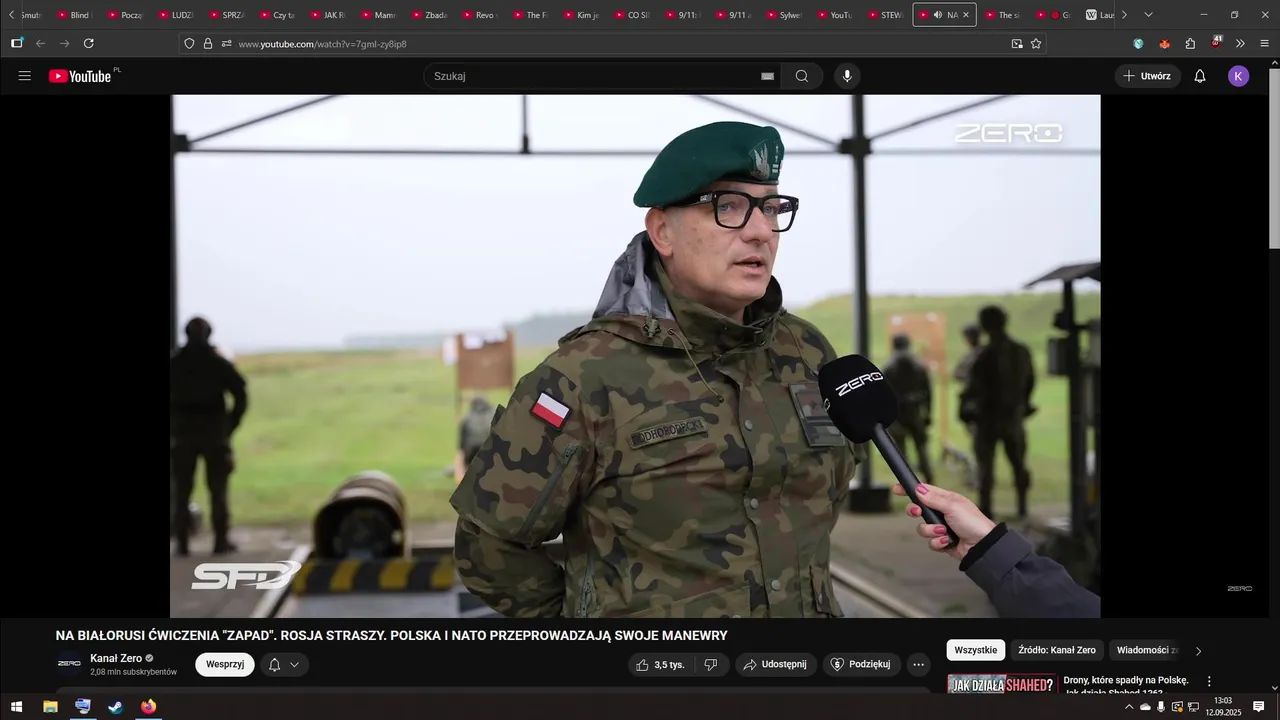The image size is (1280, 720).
Task: Open the taskbar clock 13:03
Action: 1222,707
